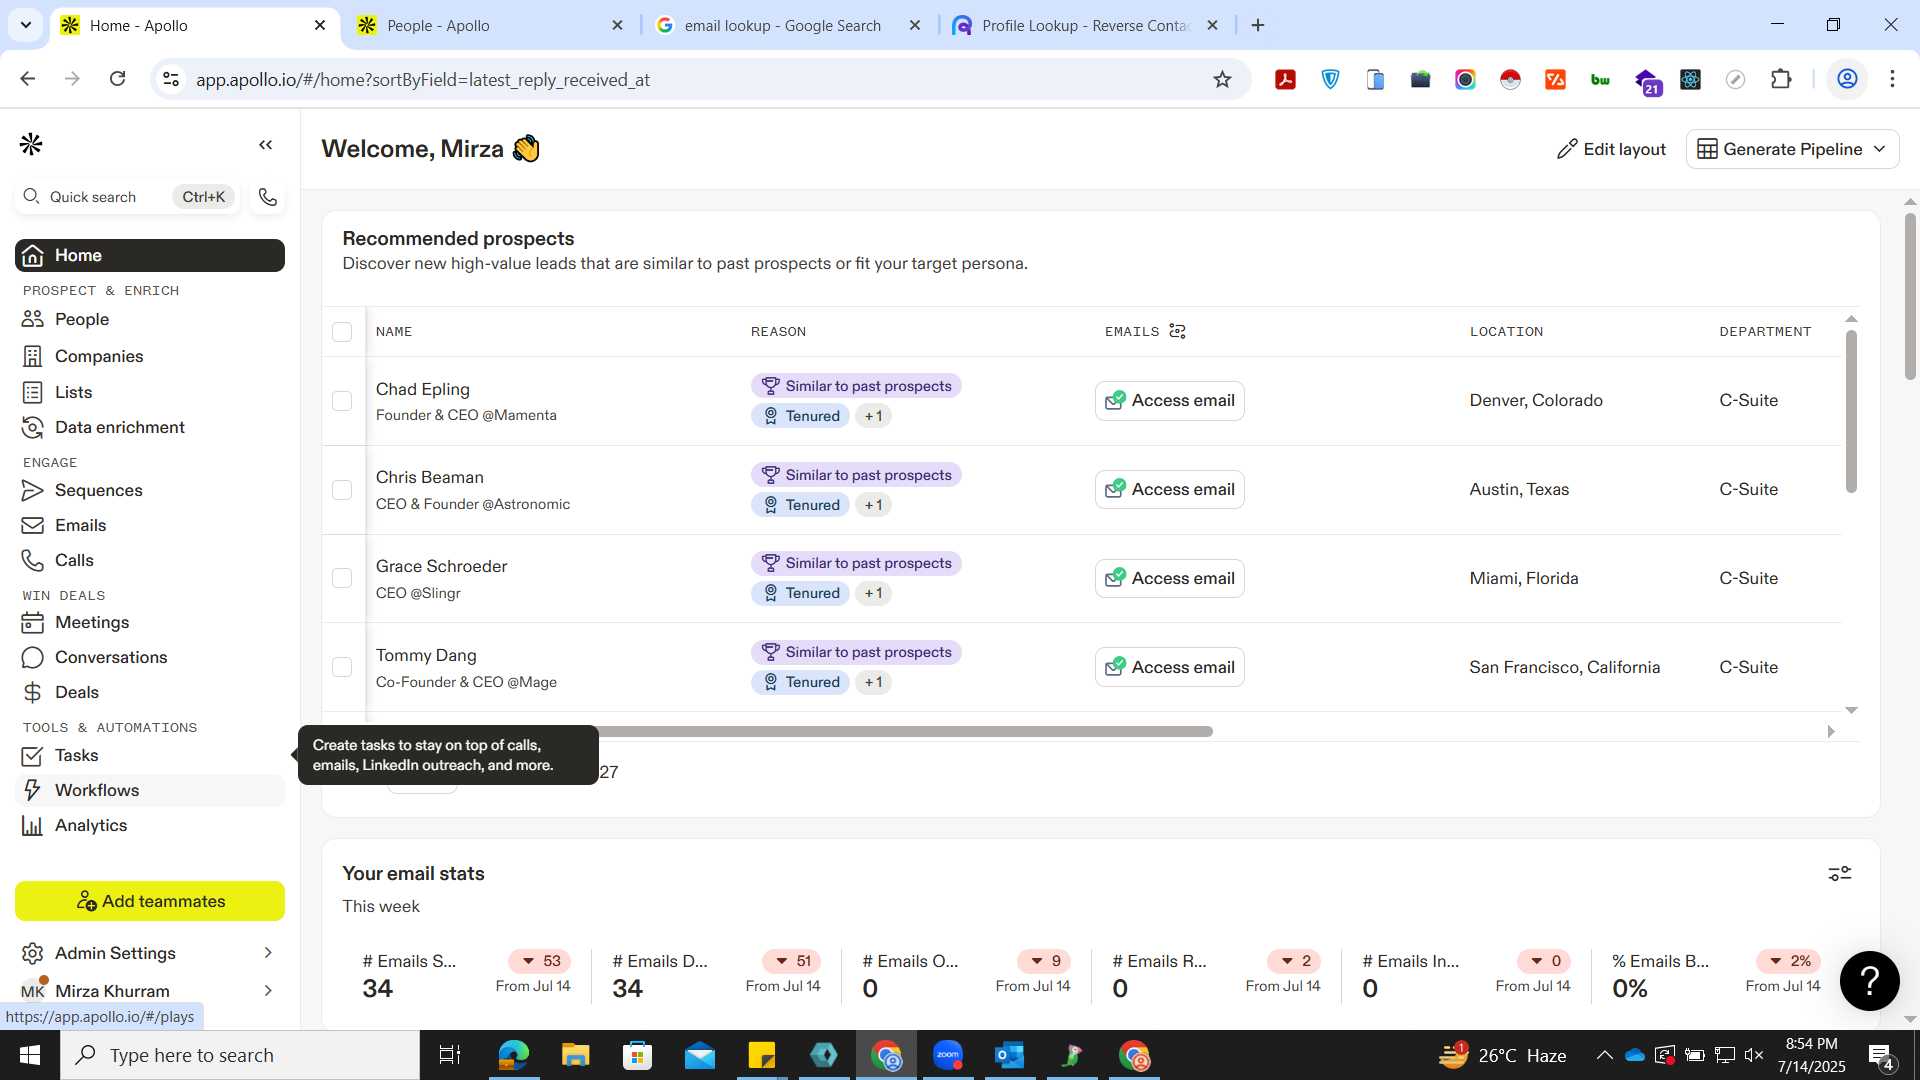Screen dimensions: 1920x1080
Task: Expand the Mirza Khurram profile chevron
Action: [268, 990]
